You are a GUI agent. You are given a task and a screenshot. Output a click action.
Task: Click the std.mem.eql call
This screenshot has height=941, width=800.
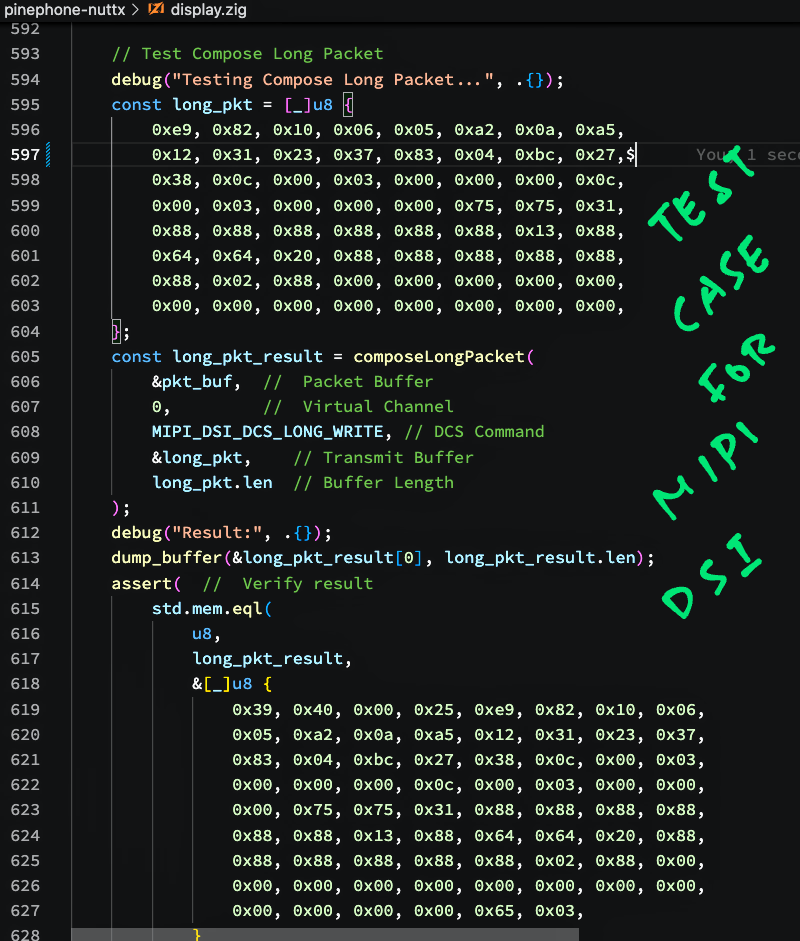(206, 608)
